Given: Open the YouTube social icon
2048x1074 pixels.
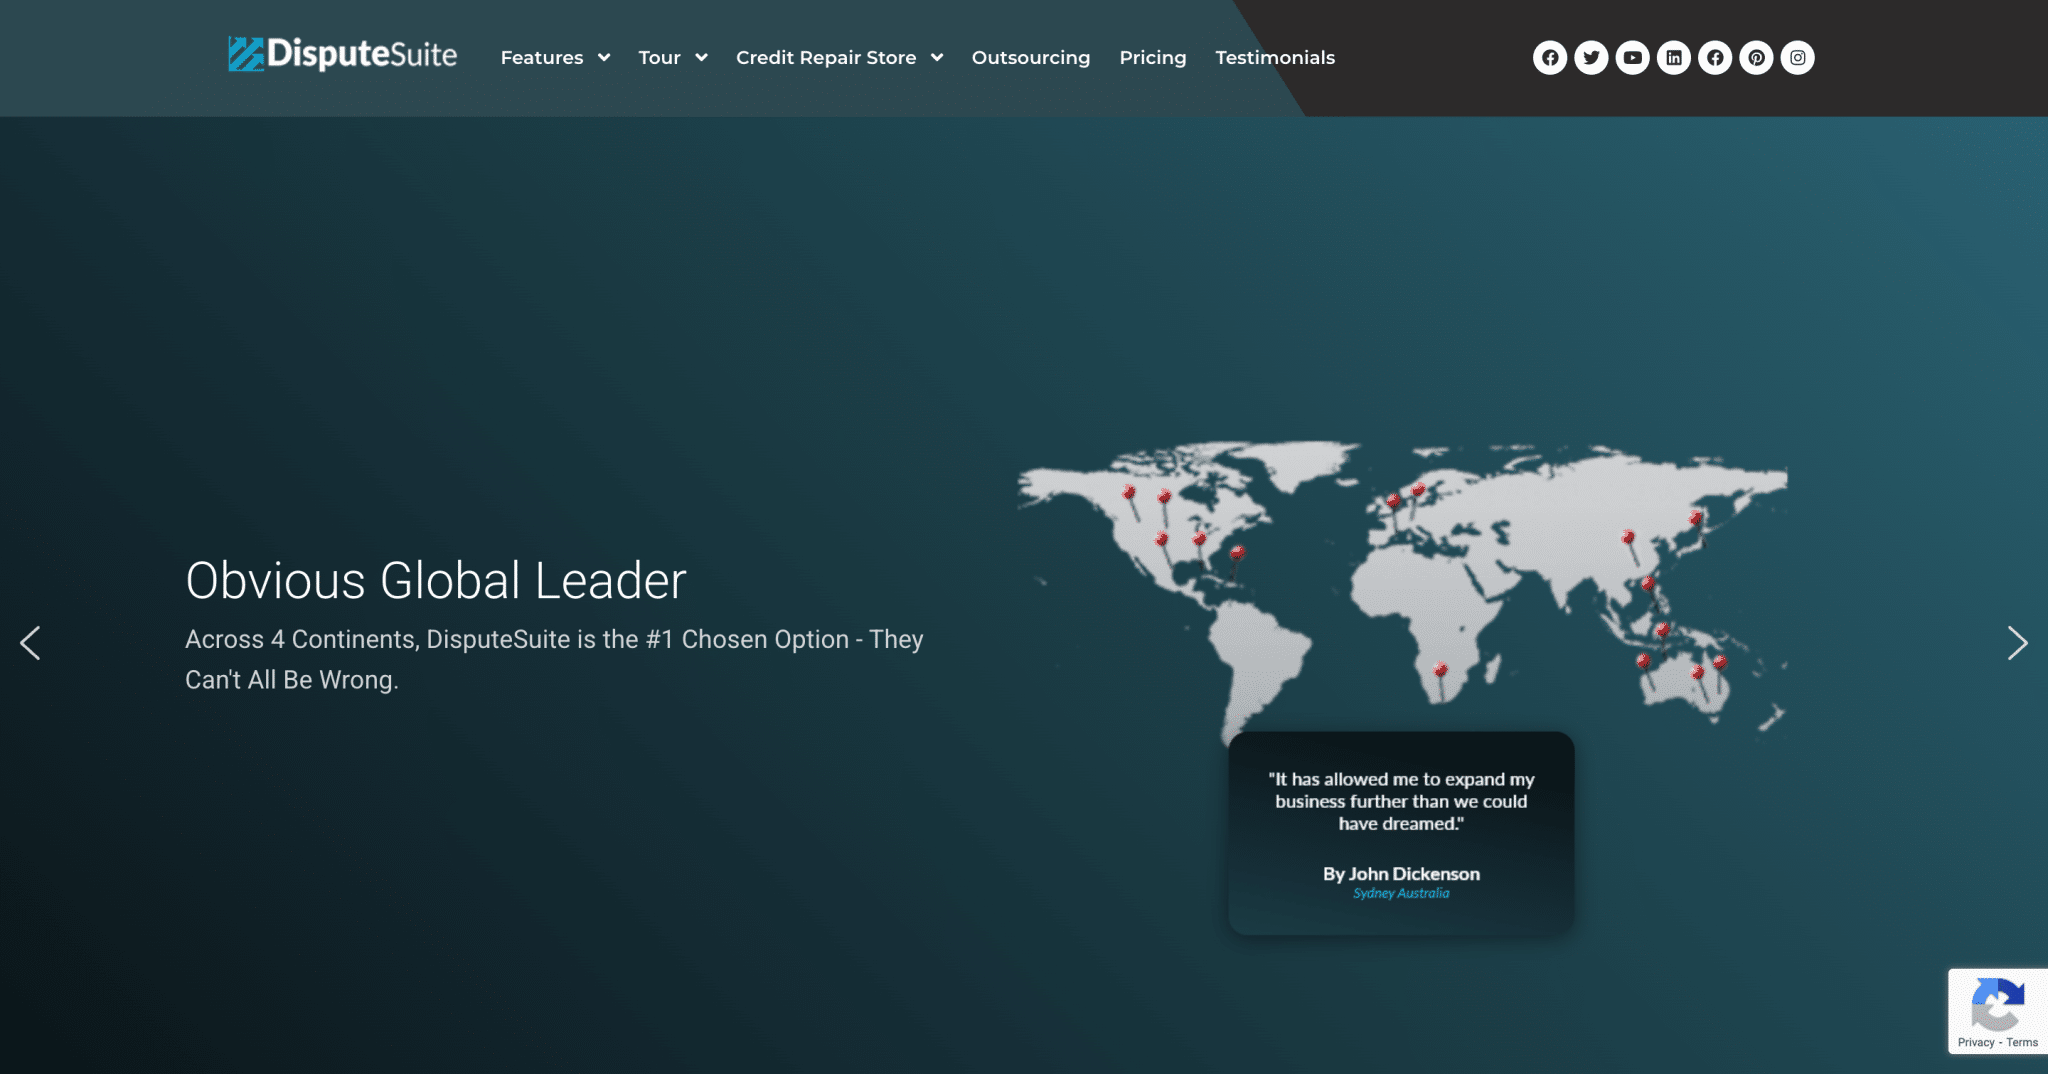Looking at the screenshot, I should pos(1632,58).
